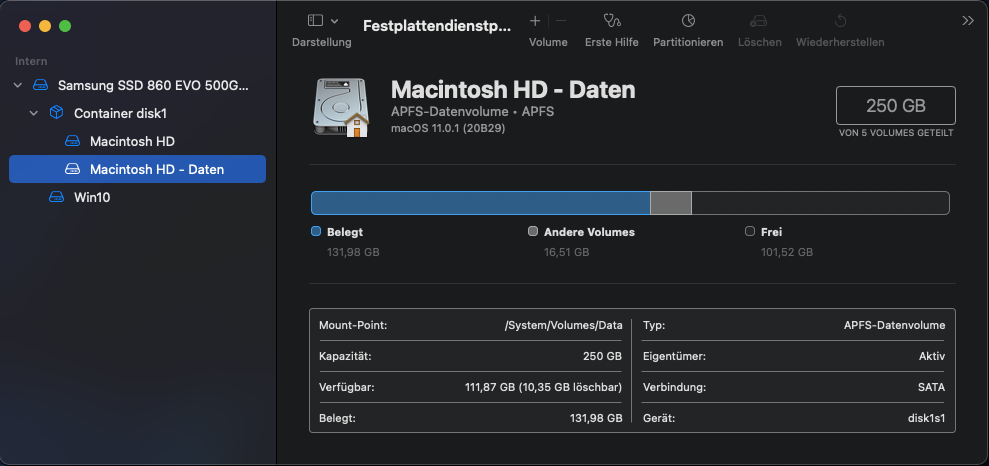Click the Macintosh HD - Daten title
Image resolution: width=989 pixels, height=466 pixels.
tap(513, 90)
